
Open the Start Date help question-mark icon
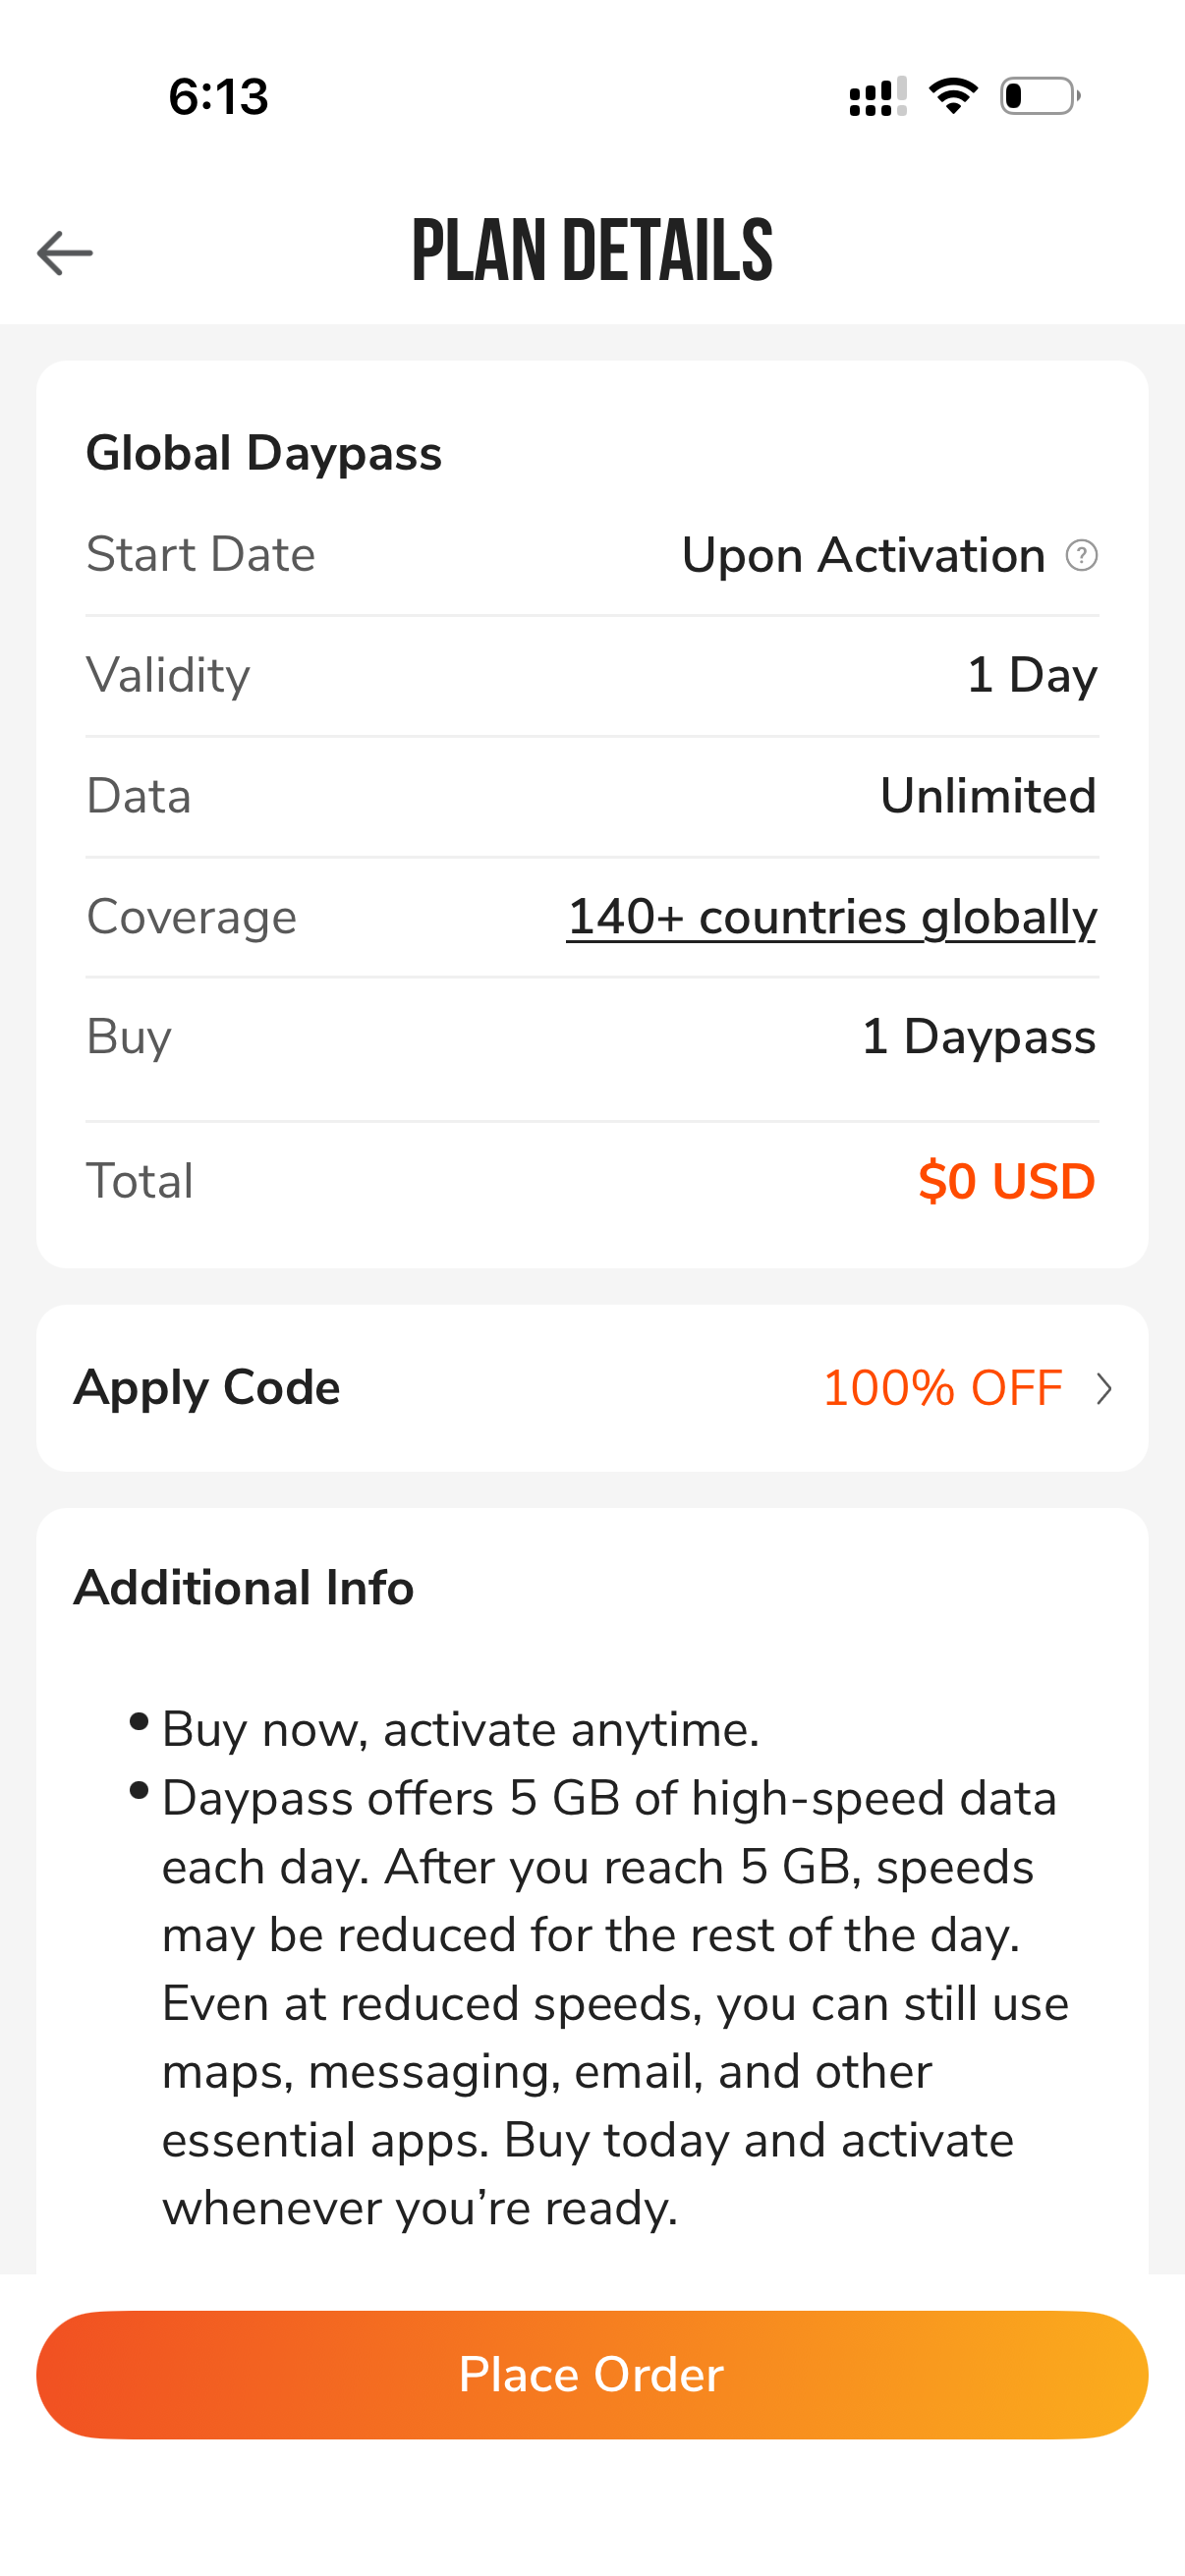[1081, 555]
